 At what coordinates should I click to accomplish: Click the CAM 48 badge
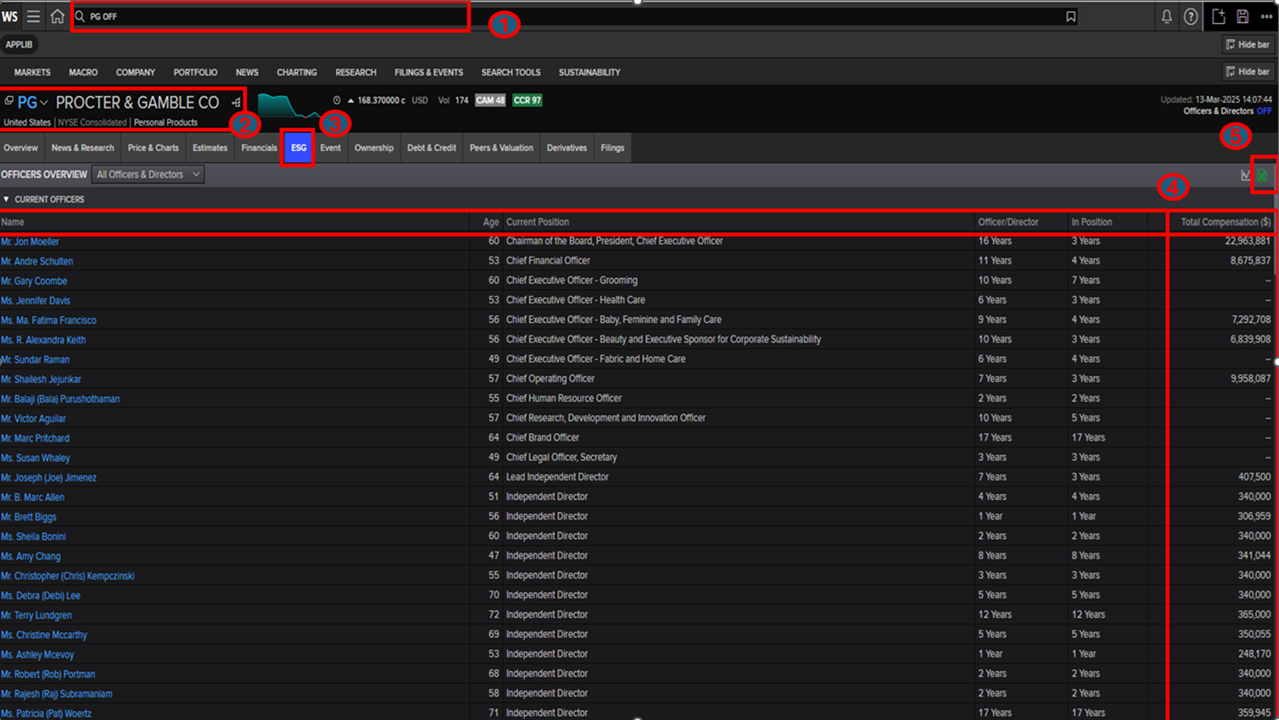pyautogui.click(x=490, y=100)
